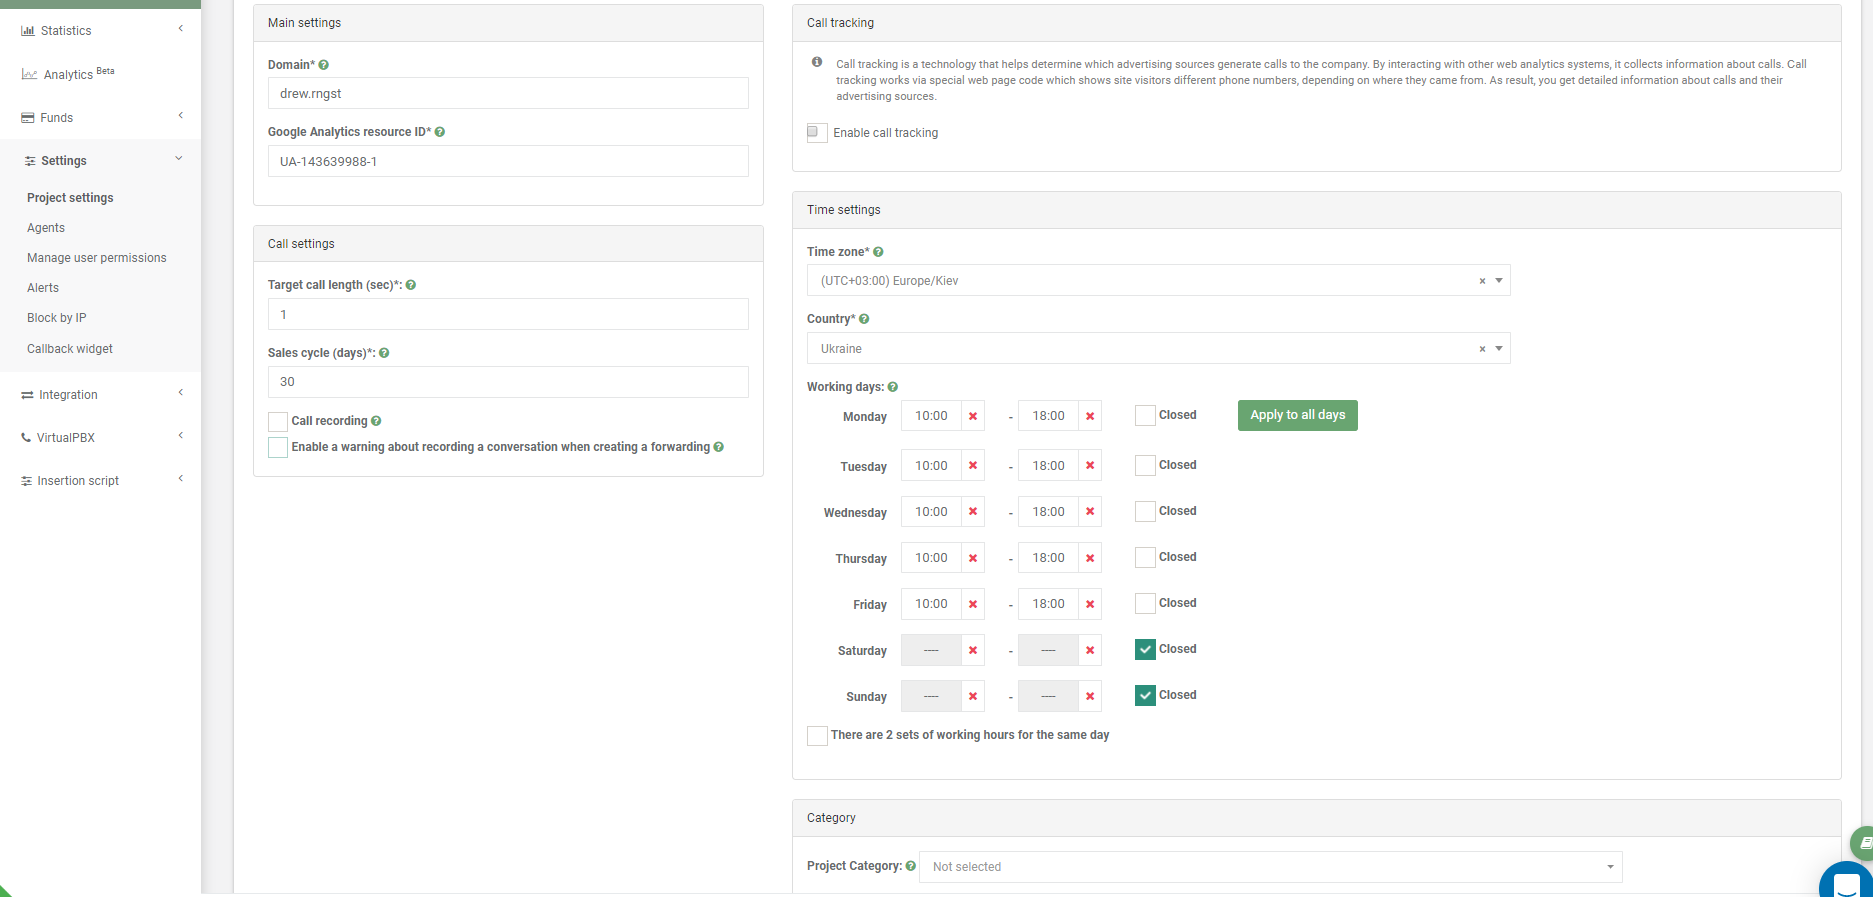Mark Monday as Closed

(x=1145, y=416)
